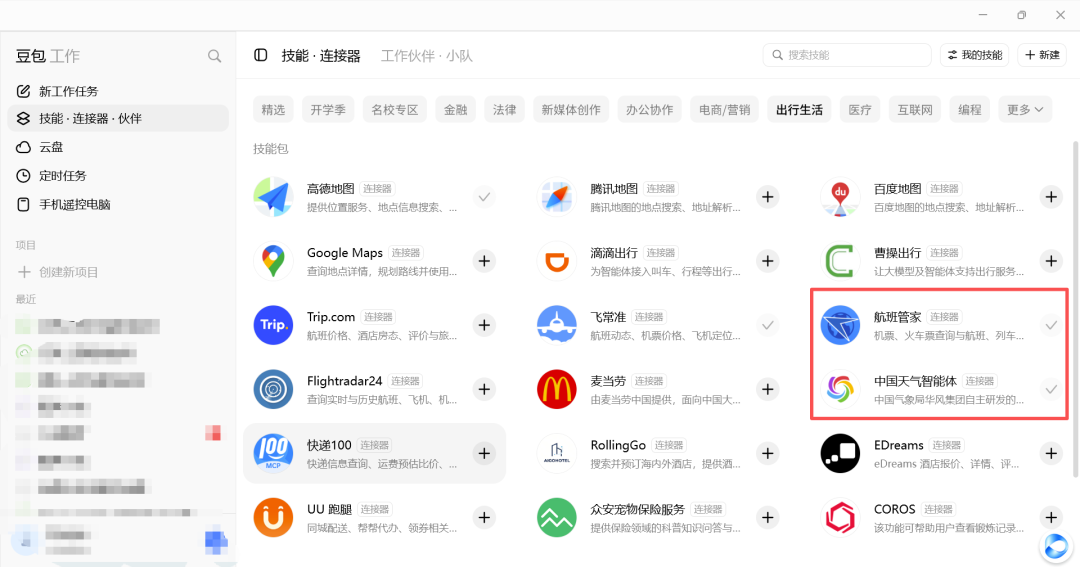The height and width of the screenshot is (567, 1080).
Task: Add the 麦当劳 connector
Action: 767,389
